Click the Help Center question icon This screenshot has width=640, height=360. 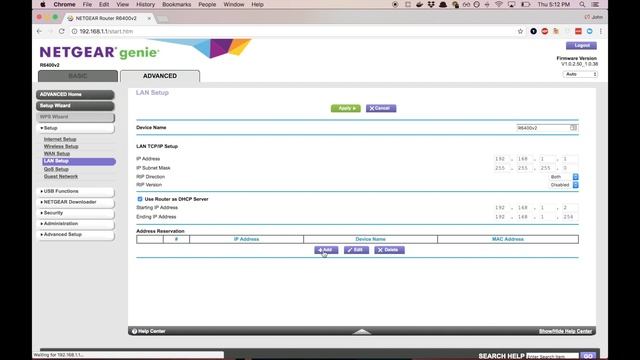coord(134,331)
